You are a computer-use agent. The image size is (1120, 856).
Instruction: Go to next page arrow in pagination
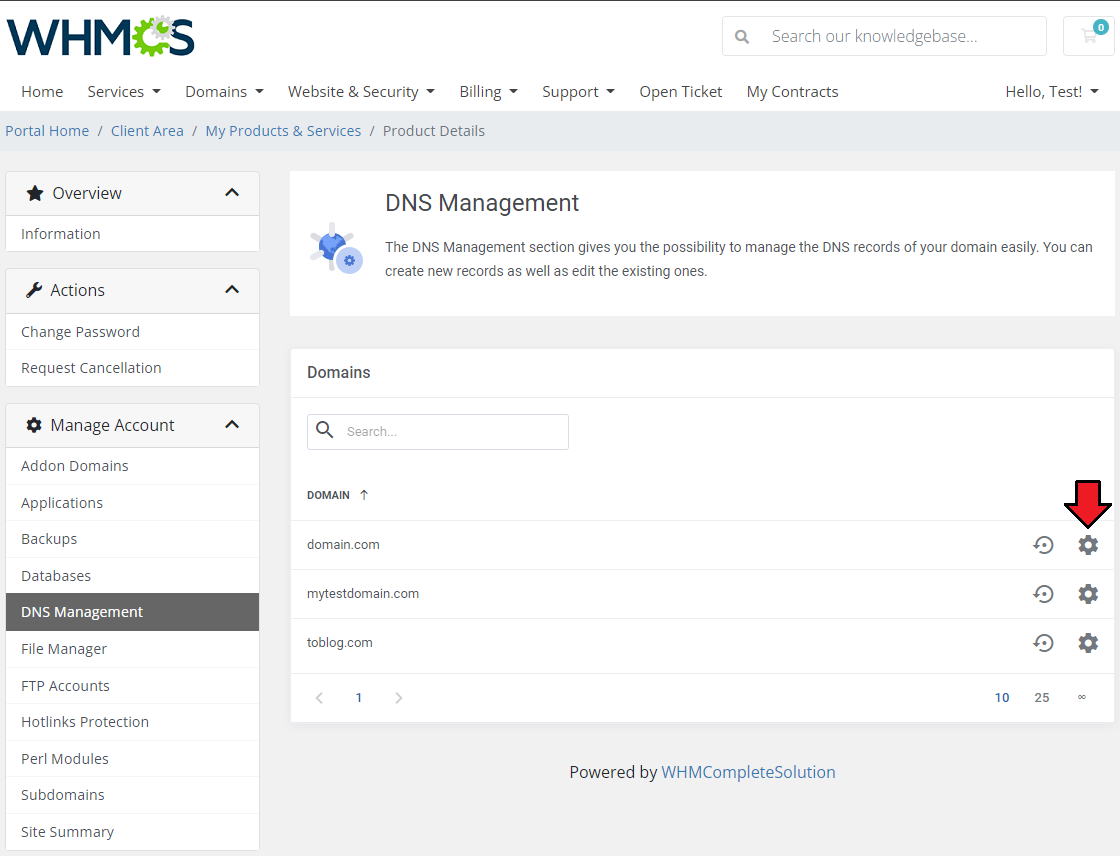tap(399, 697)
